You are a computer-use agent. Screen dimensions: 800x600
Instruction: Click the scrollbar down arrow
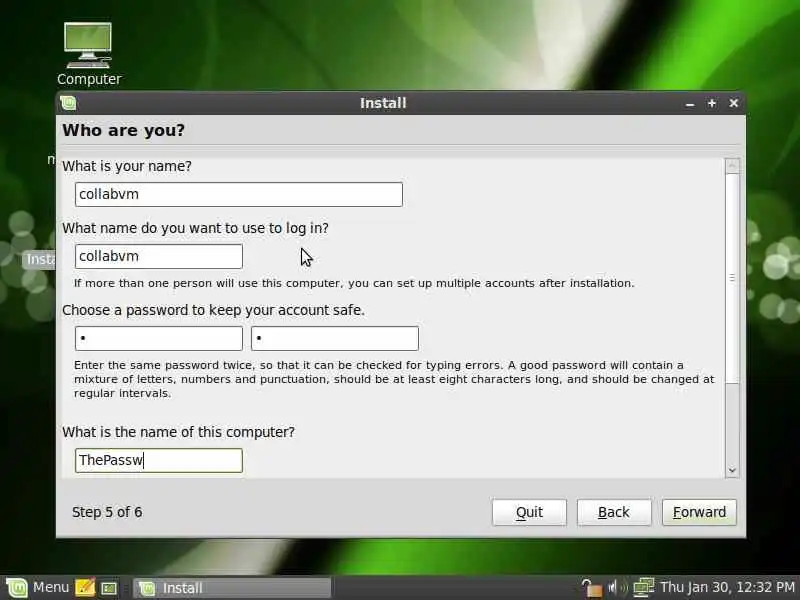click(732, 470)
